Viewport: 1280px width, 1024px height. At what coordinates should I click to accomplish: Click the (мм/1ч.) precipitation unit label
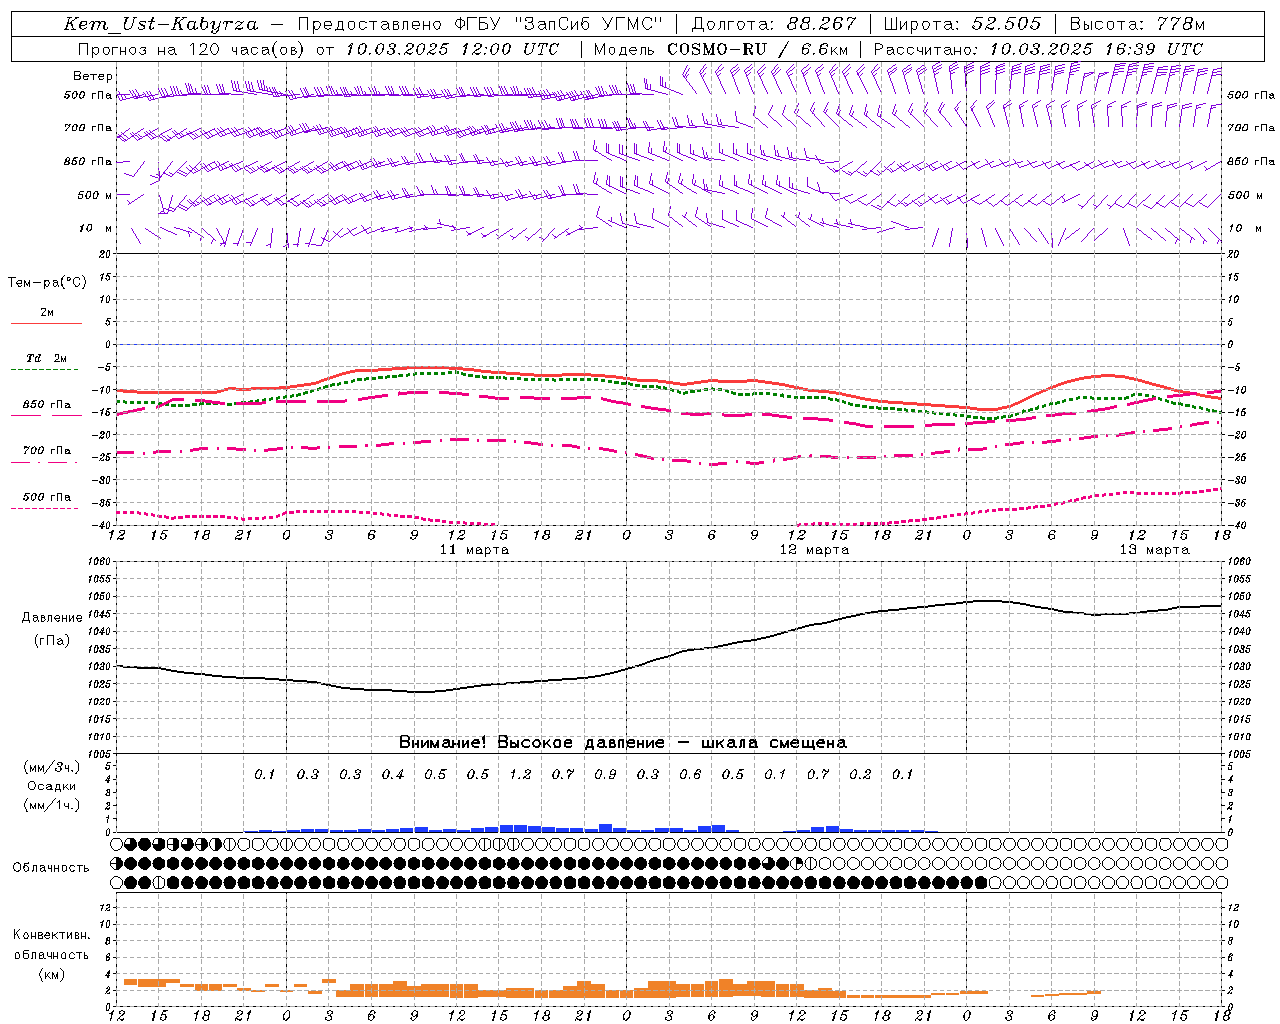(52, 805)
